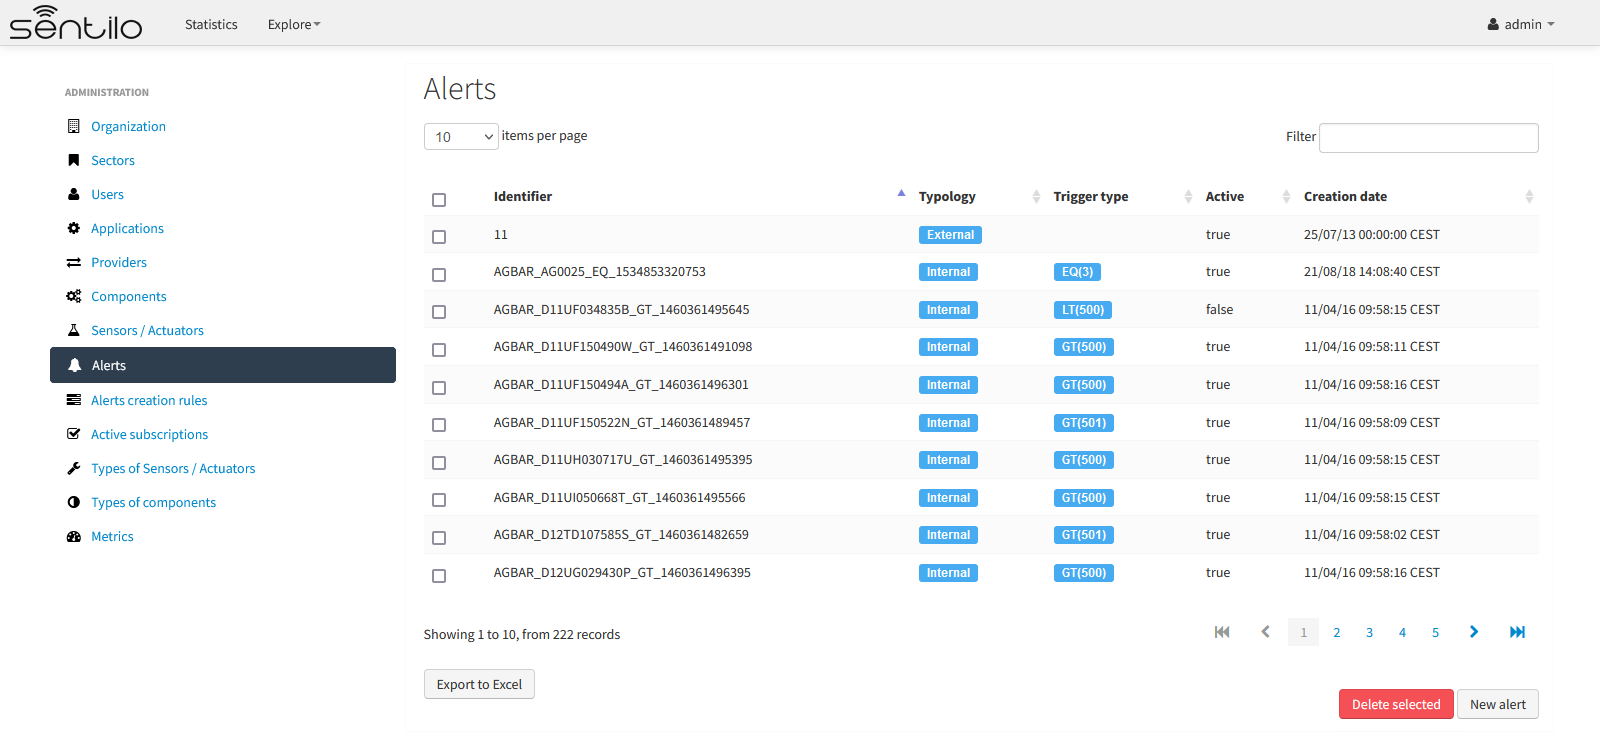Click the Users person icon
The image size is (1600, 751).
[x=73, y=194]
